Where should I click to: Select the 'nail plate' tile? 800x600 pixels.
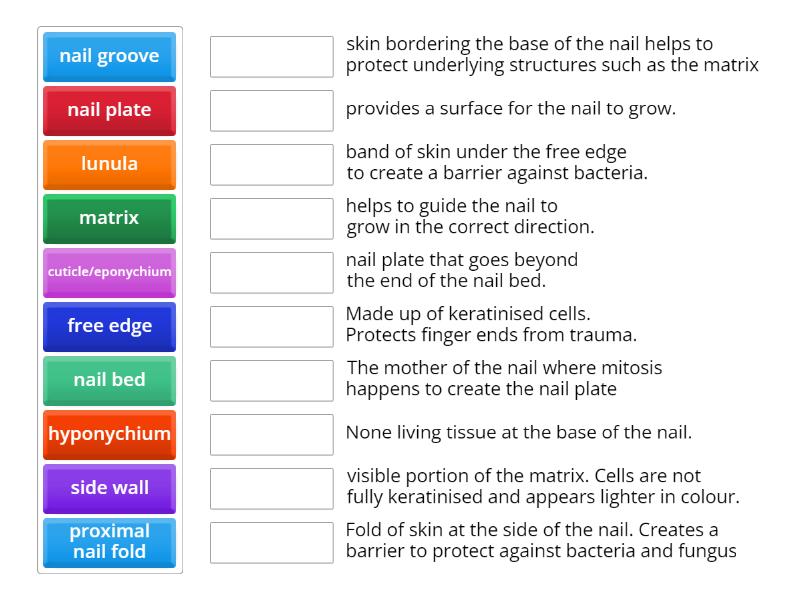coord(108,111)
